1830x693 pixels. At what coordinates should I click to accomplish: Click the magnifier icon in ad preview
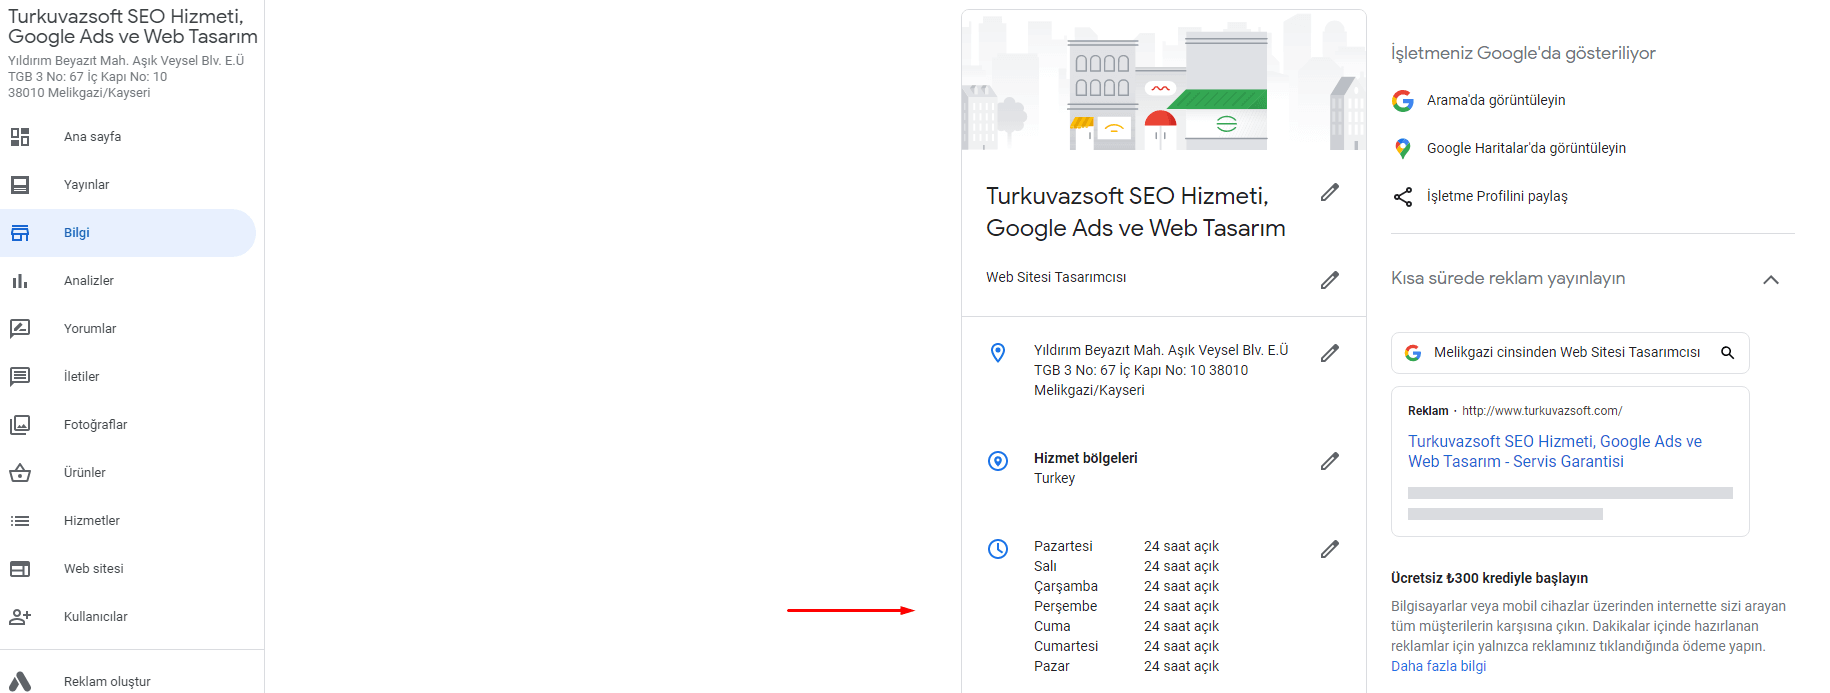1727,353
